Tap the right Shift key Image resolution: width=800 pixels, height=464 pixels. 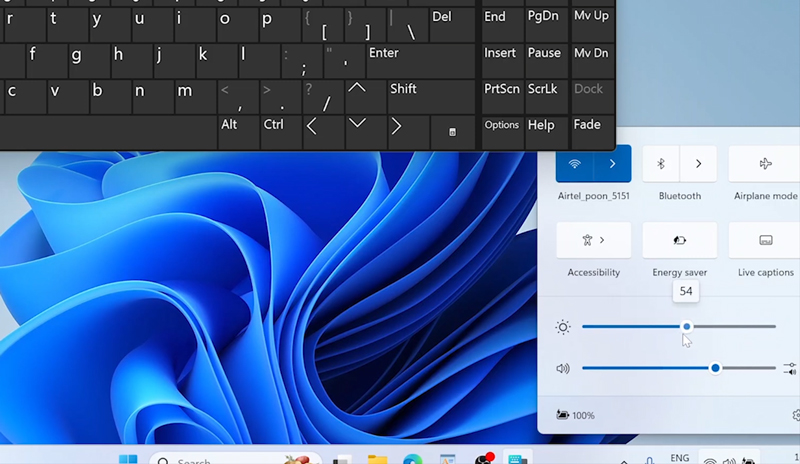432,96
